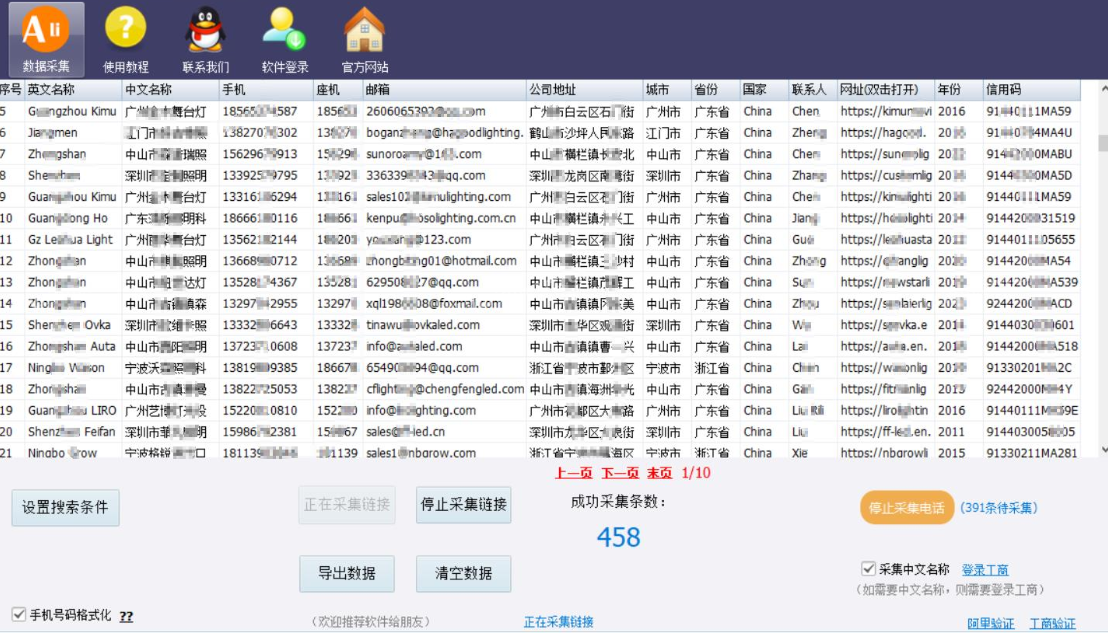This screenshot has height=634, width=1108.
Task: Sort by the 中文名称 column header
Action: (170, 90)
